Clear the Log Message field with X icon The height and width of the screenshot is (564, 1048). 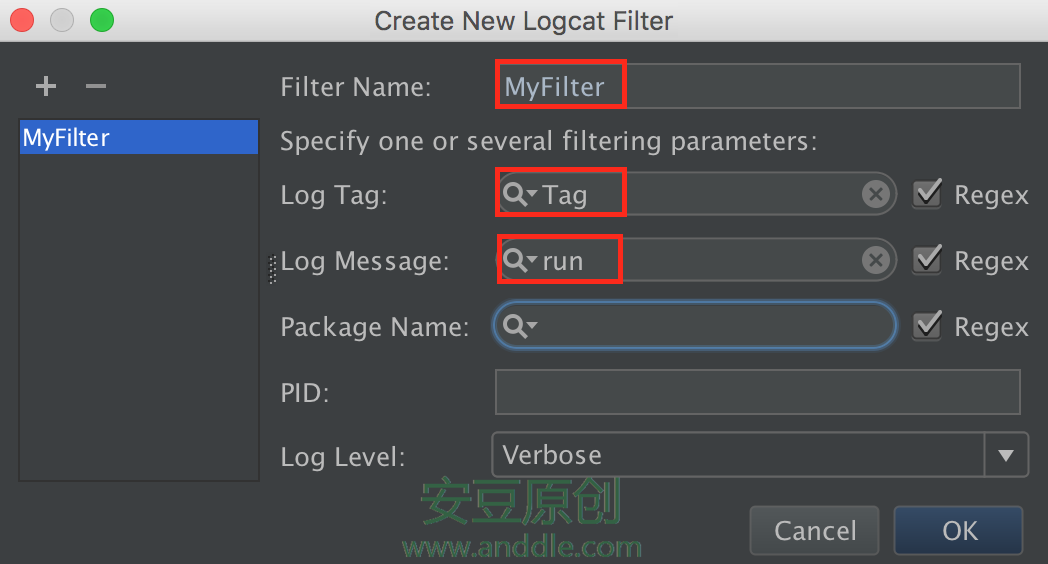click(876, 261)
